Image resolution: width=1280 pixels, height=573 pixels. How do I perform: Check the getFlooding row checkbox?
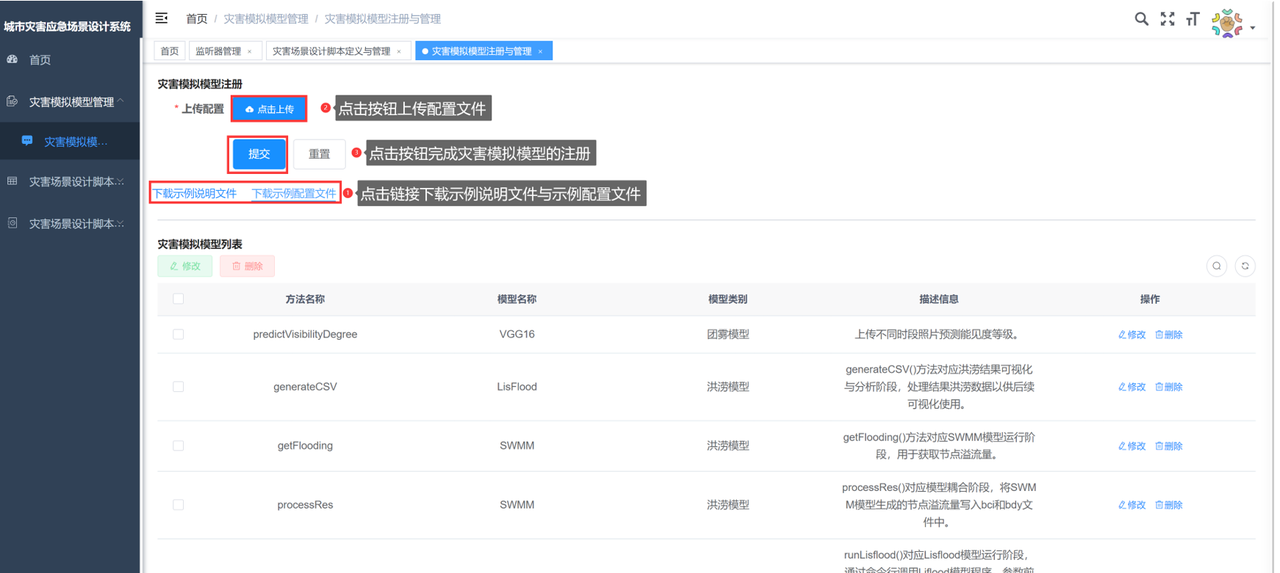[178, 445]
